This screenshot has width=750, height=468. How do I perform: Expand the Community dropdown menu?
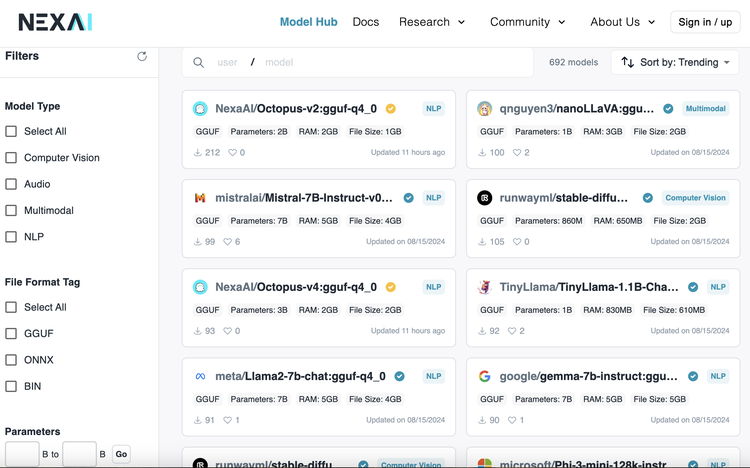[528, 22]
